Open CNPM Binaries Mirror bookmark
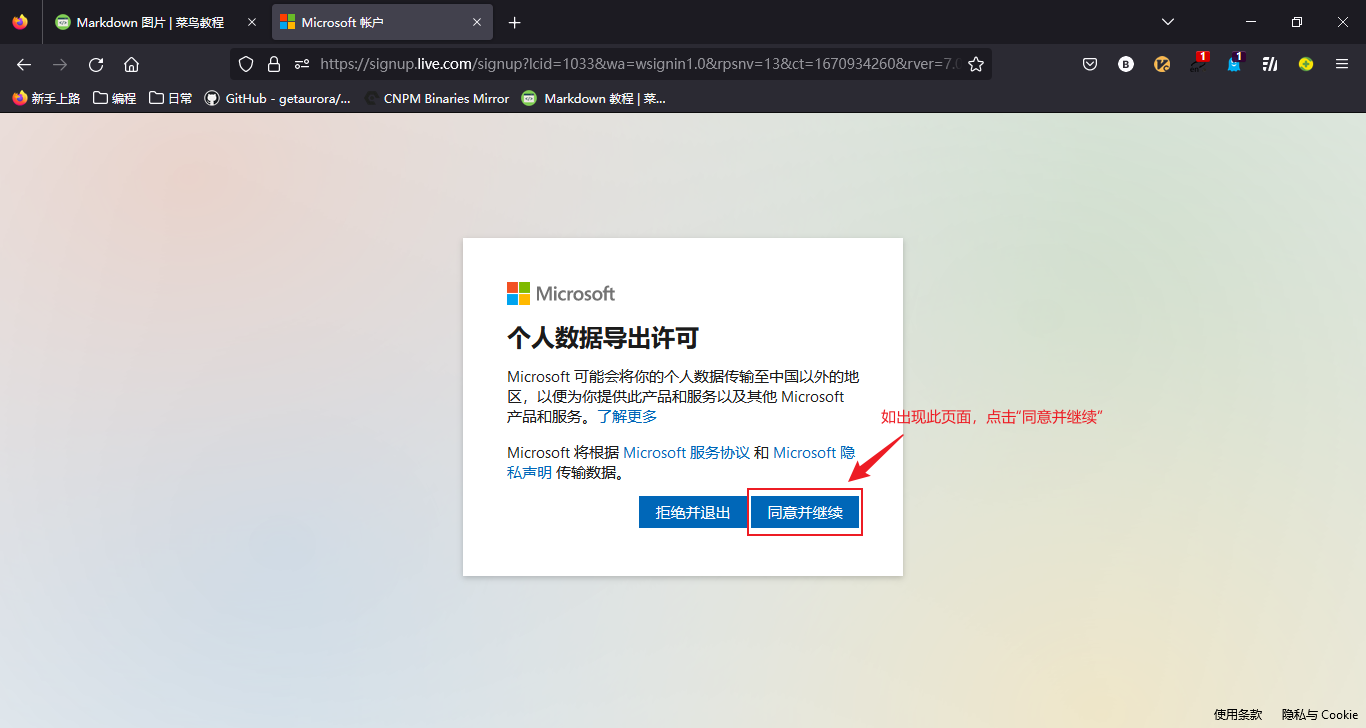Screen dimensions: 1366x728 tap(437, 98)
